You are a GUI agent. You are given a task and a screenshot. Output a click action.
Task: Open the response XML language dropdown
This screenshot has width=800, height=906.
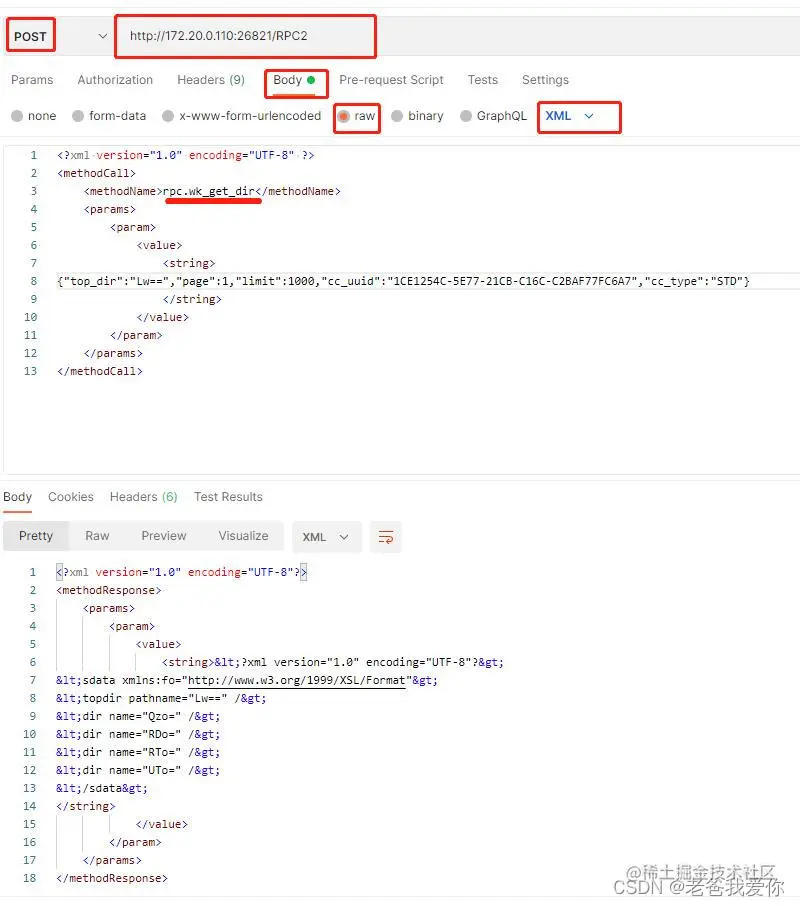(x=326, y=536)
